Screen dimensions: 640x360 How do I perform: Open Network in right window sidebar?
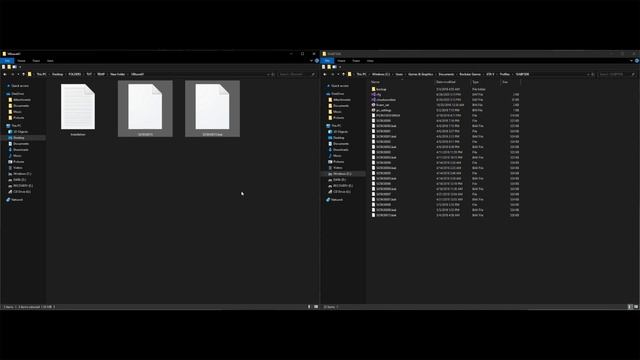point(335,200)
